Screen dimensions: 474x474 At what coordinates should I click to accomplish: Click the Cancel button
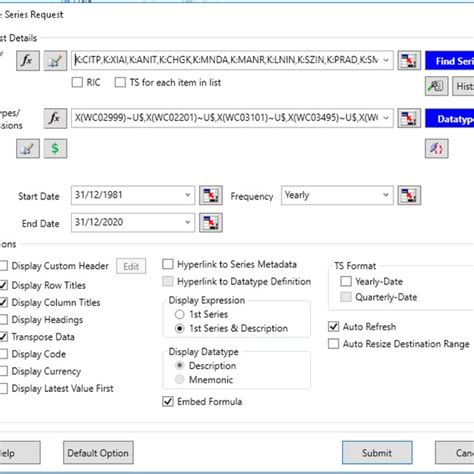455,453
